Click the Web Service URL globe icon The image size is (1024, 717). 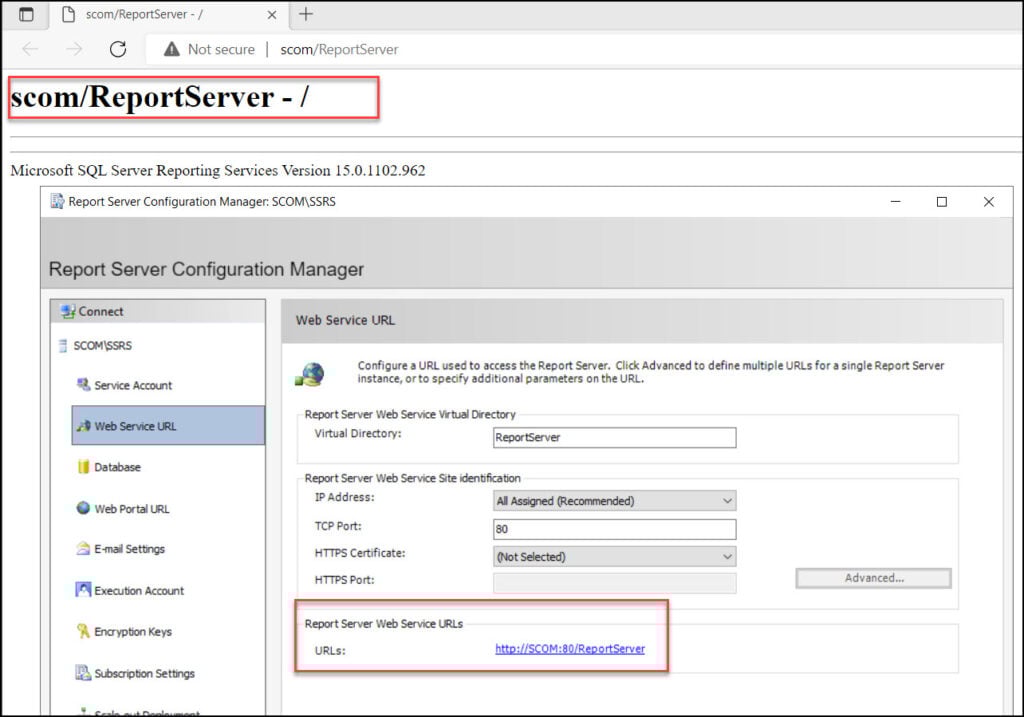[310, 375]
